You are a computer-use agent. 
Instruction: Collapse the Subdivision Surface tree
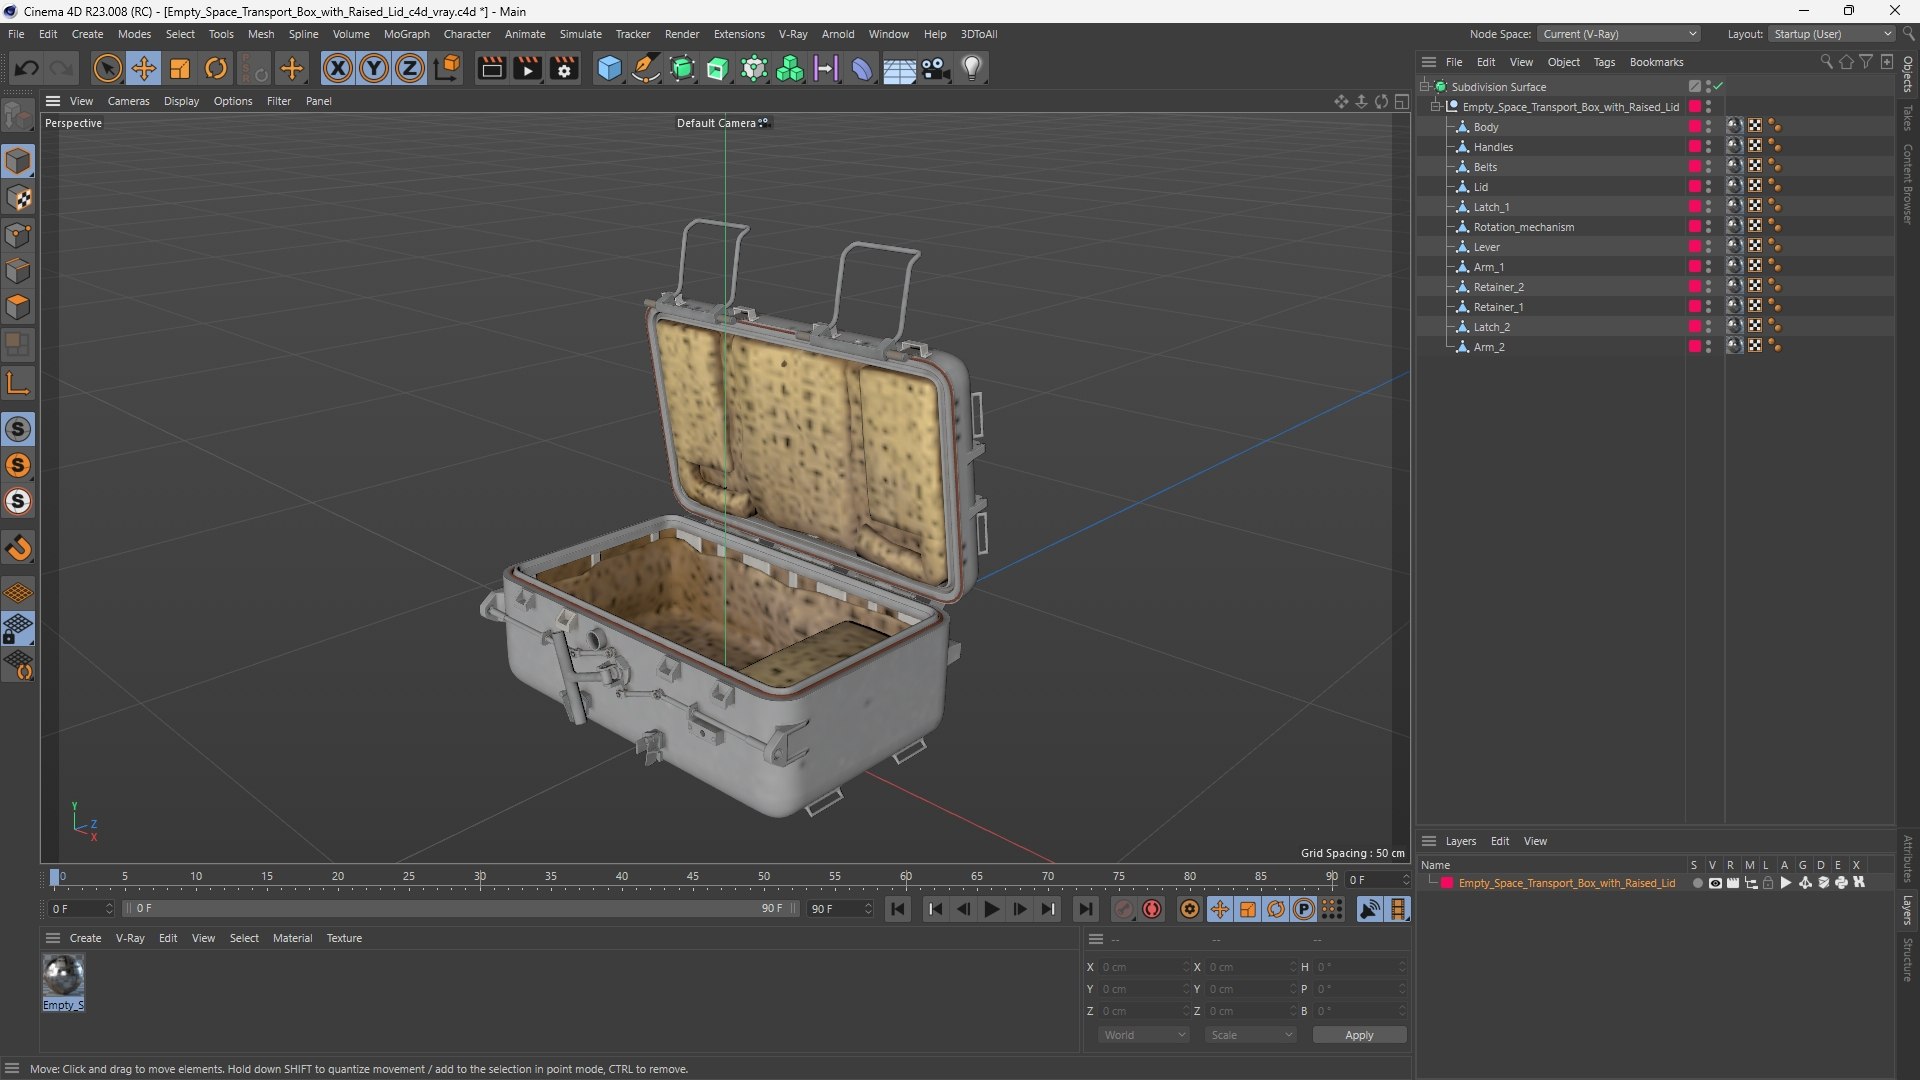(x=1425, y=87)
